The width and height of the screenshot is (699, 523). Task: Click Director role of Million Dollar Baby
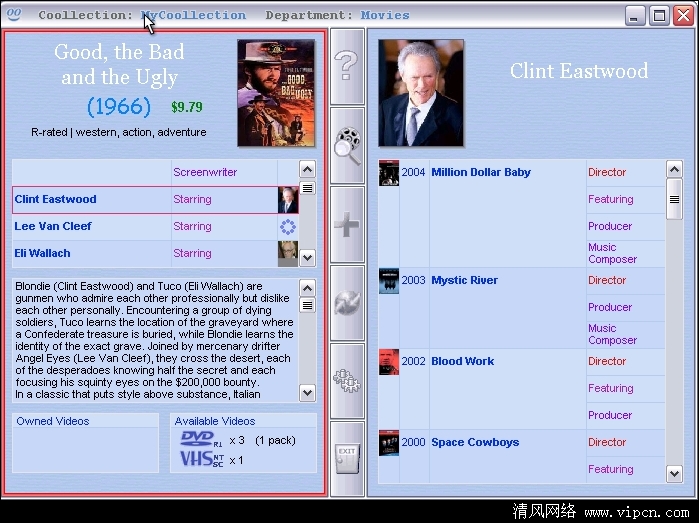(x=607, y=172)
